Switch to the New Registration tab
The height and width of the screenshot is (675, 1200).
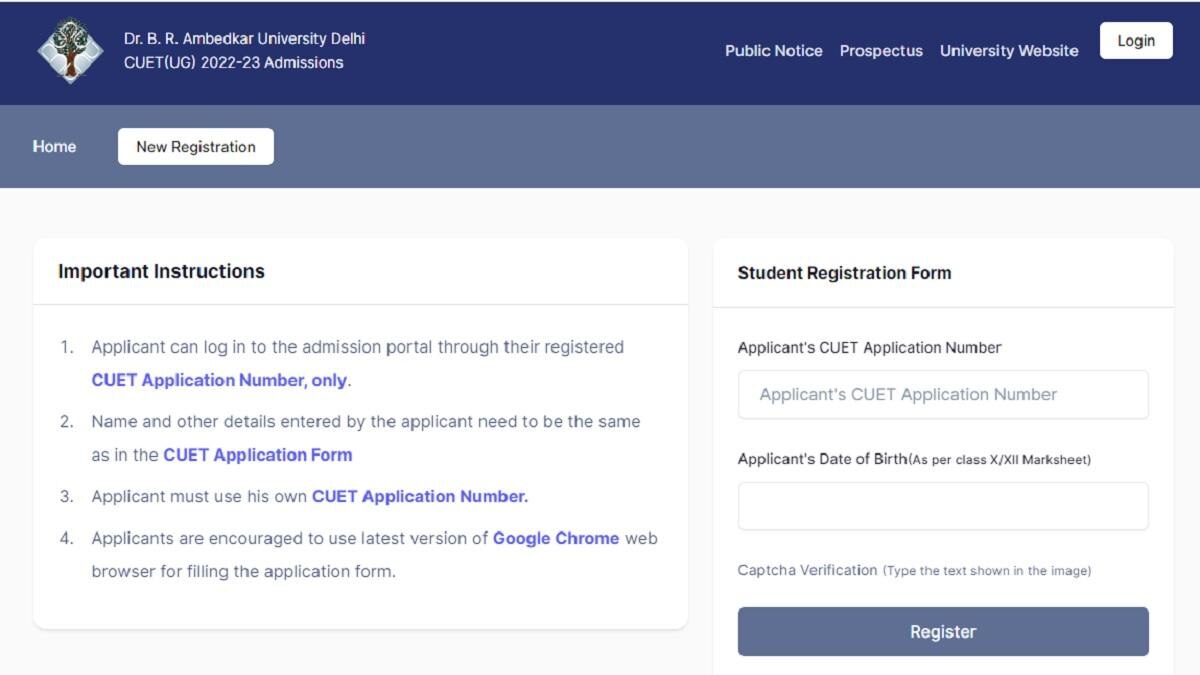[195, 146]
